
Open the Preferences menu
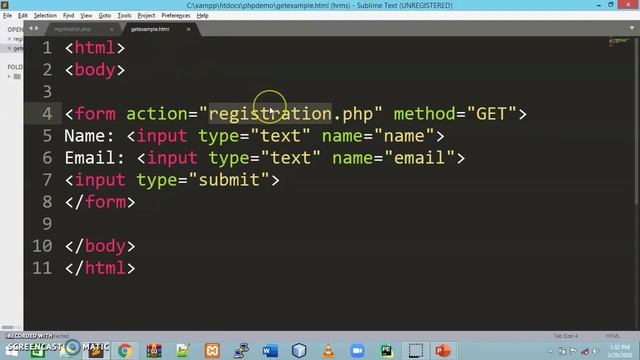[x=176, y=16]
